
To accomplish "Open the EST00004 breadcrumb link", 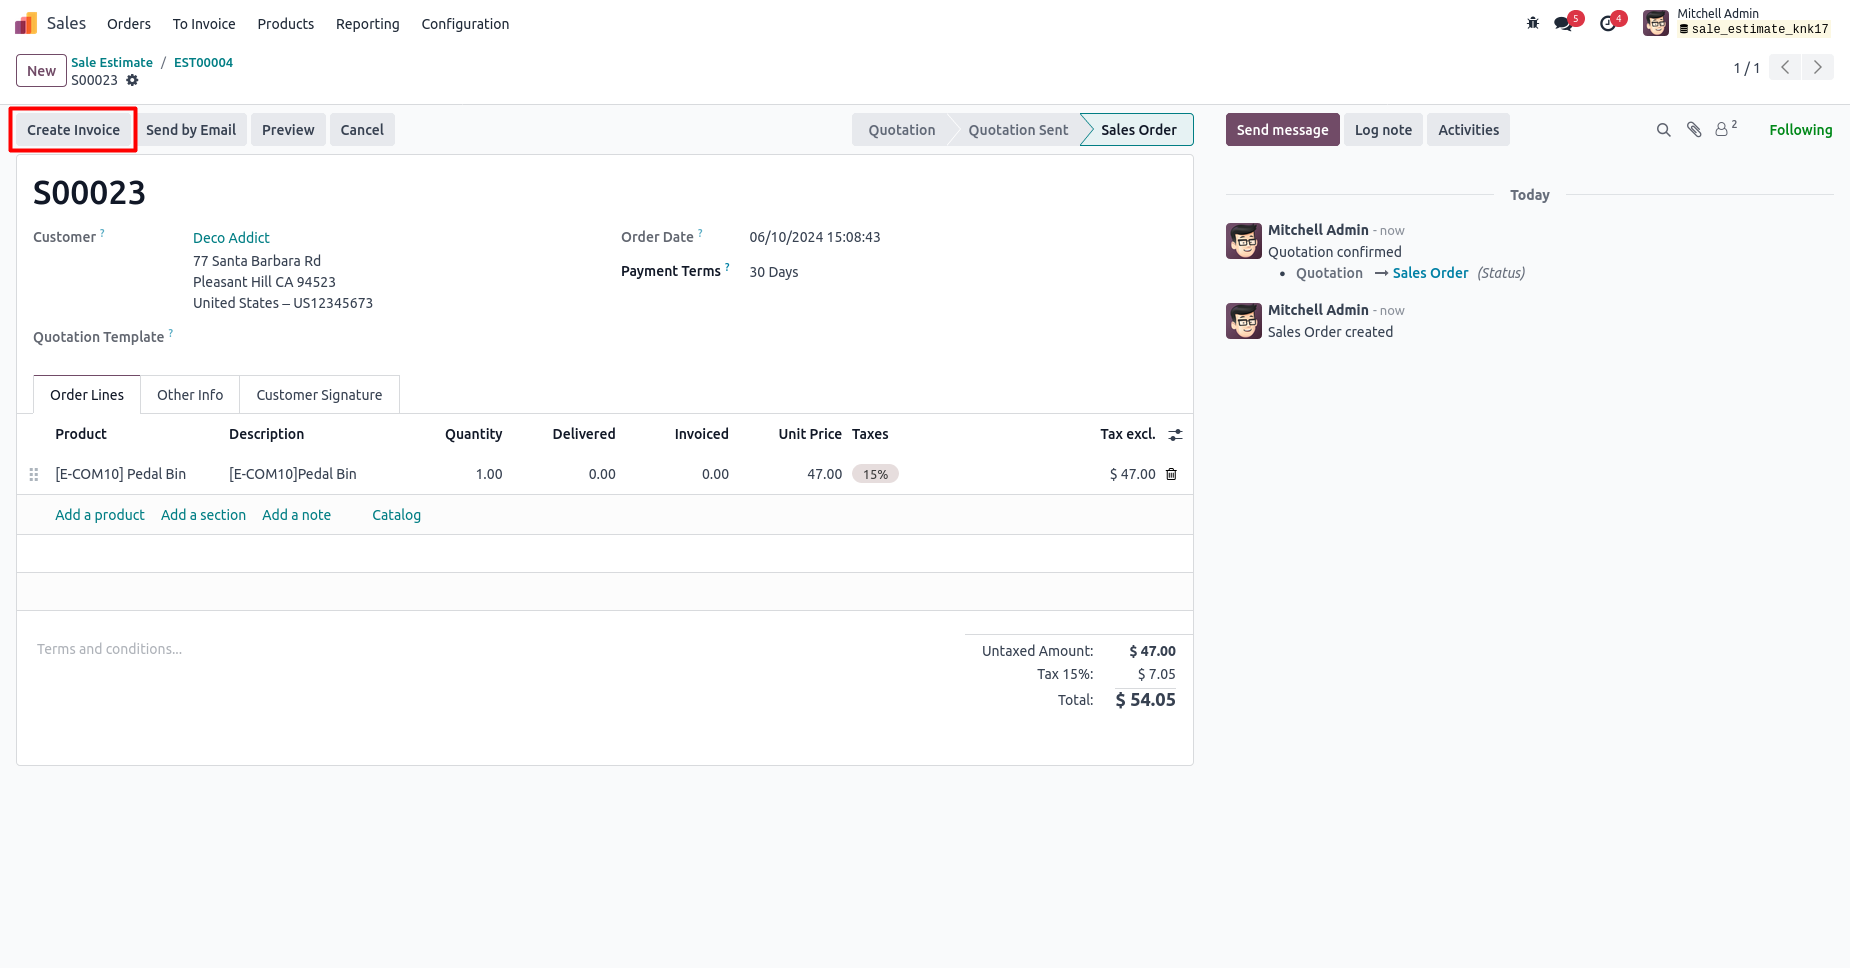I will [203, 62].
